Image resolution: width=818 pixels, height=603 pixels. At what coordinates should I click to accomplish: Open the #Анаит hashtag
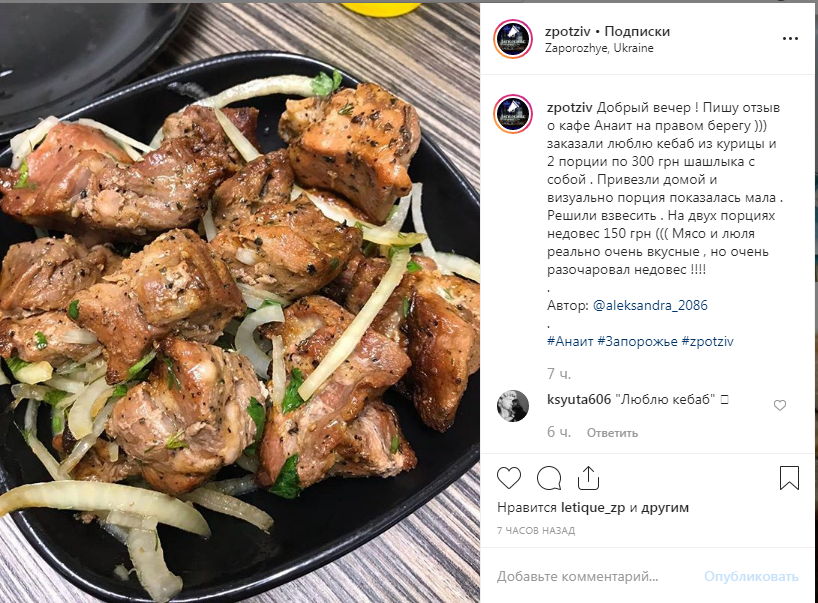pyautogui.click(x=570, y=341)
